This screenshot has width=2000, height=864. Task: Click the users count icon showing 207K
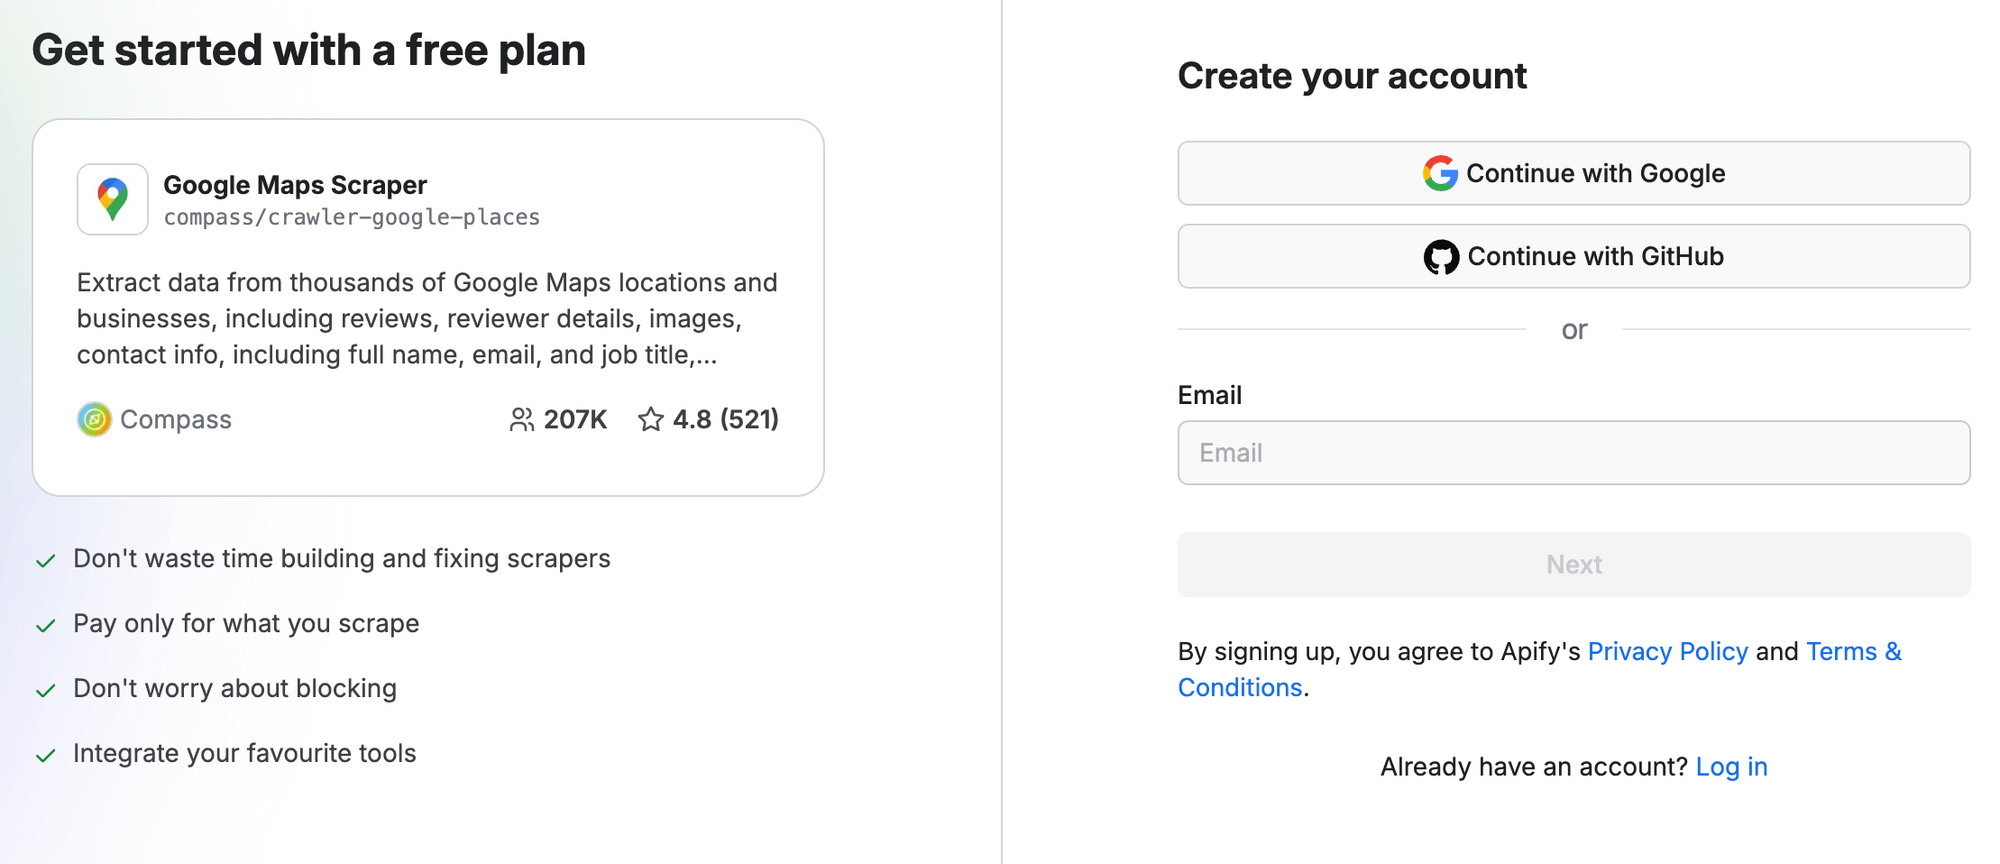tap(521, 420)
